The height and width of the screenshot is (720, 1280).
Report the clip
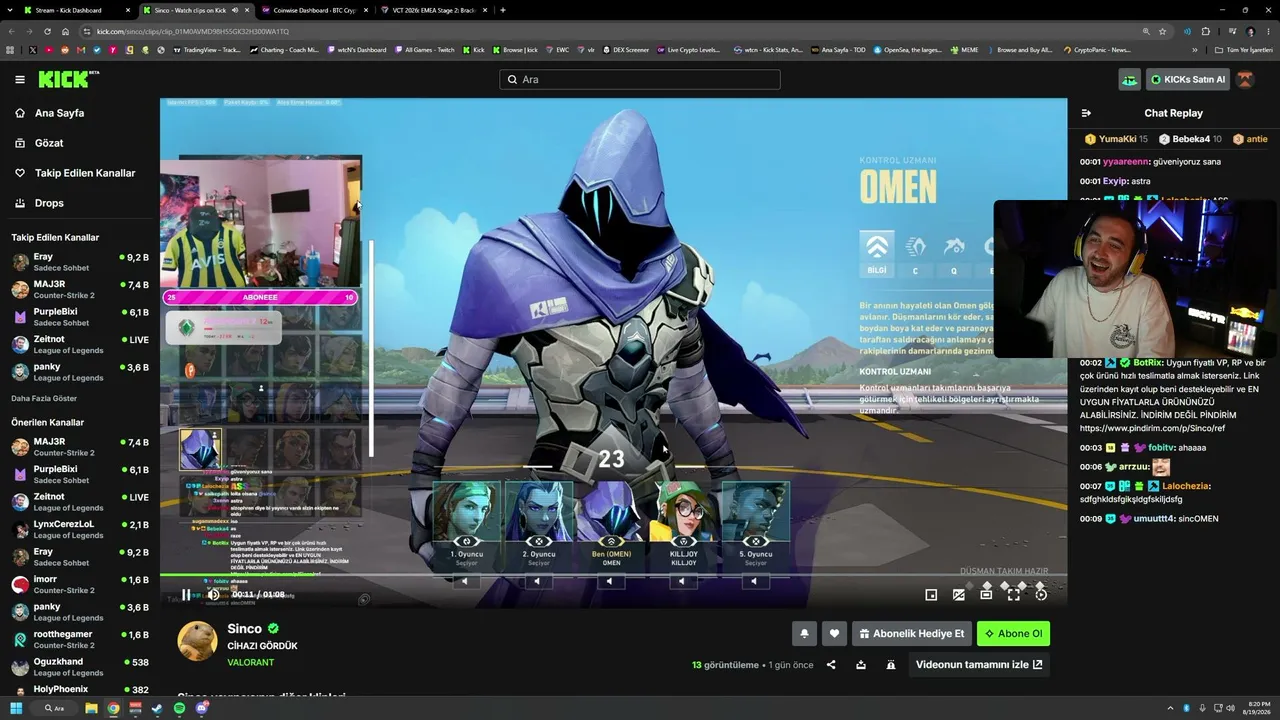point(891,665)
